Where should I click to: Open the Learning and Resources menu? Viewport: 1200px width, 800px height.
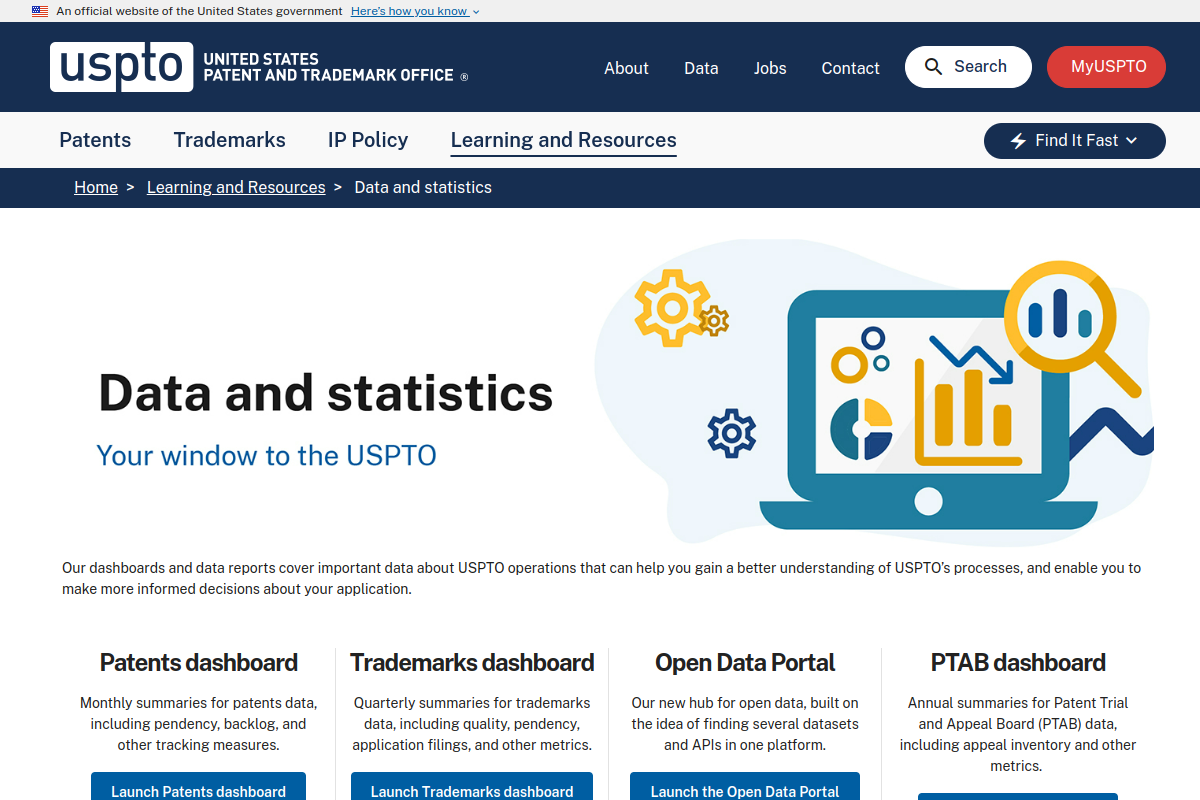(564, 140)
